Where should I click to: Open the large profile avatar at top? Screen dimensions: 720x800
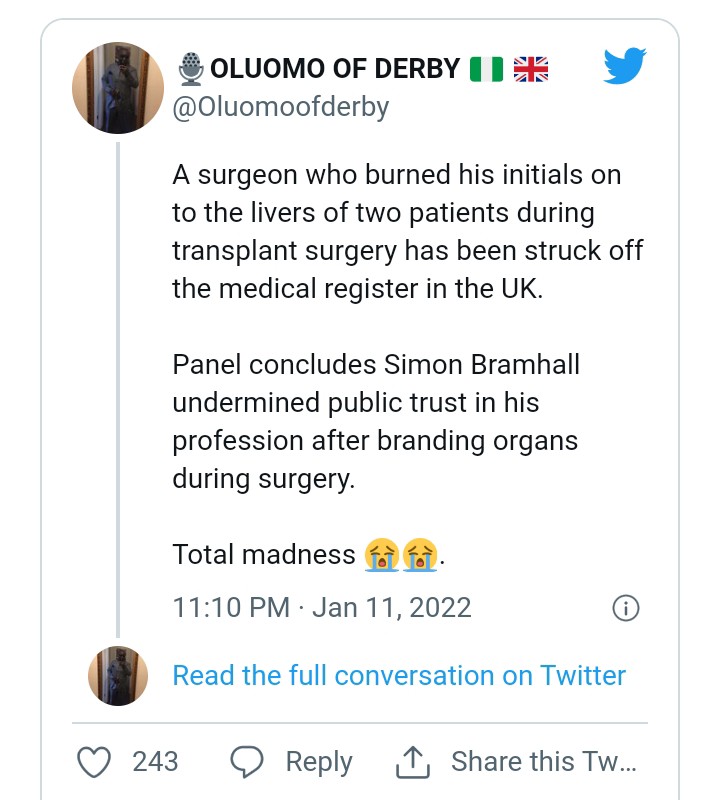coord(118,88)
